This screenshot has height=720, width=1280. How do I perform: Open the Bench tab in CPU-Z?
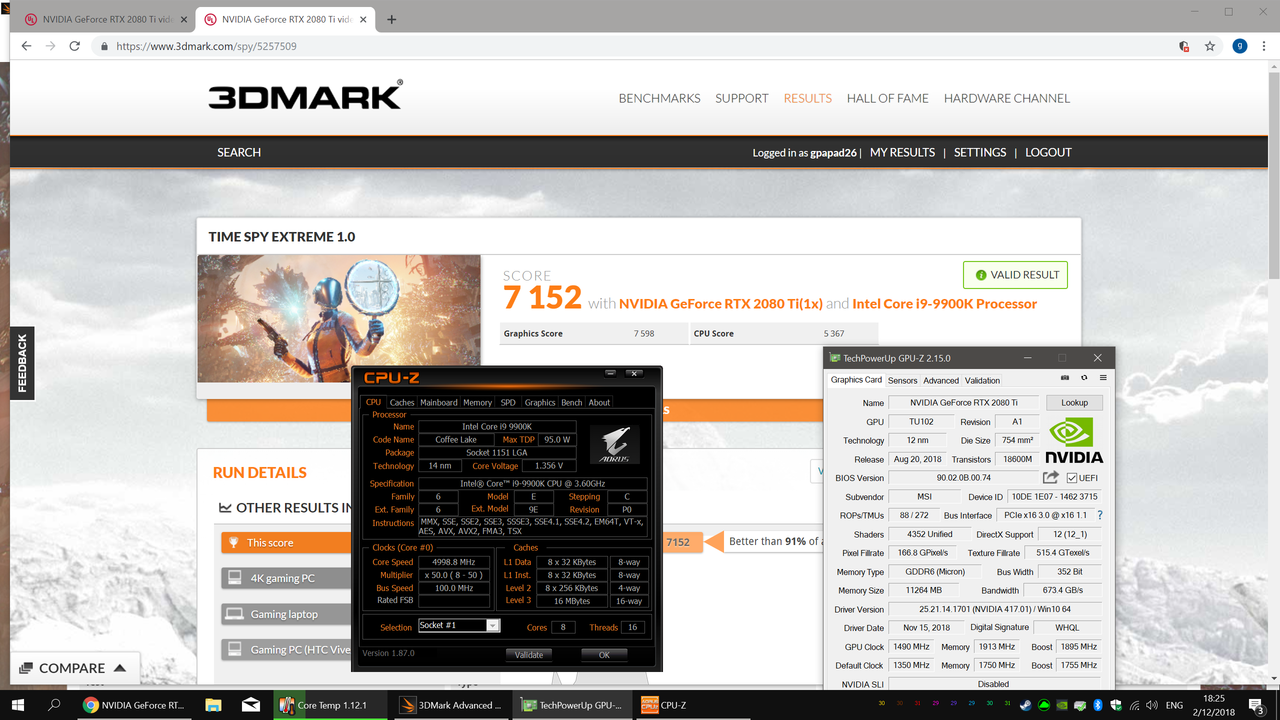click(x=571, y=402)
